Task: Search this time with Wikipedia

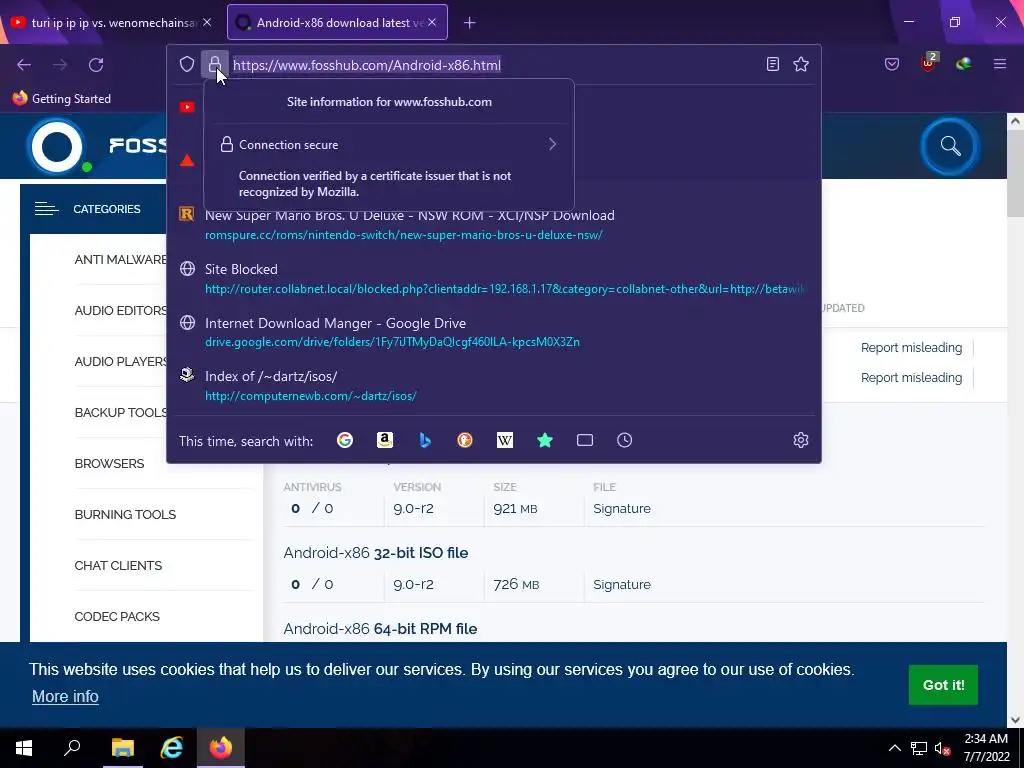Action: 505,440
